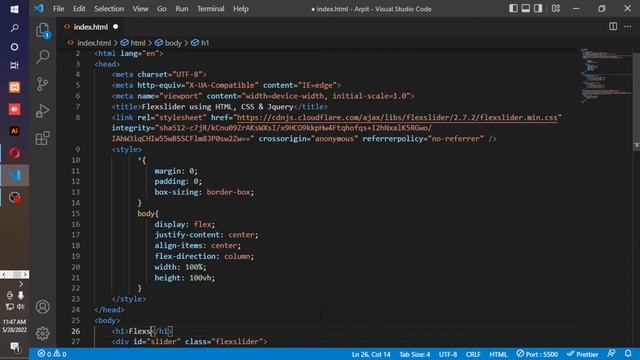Click Port : 5500 Live Server status

point(537,354)
